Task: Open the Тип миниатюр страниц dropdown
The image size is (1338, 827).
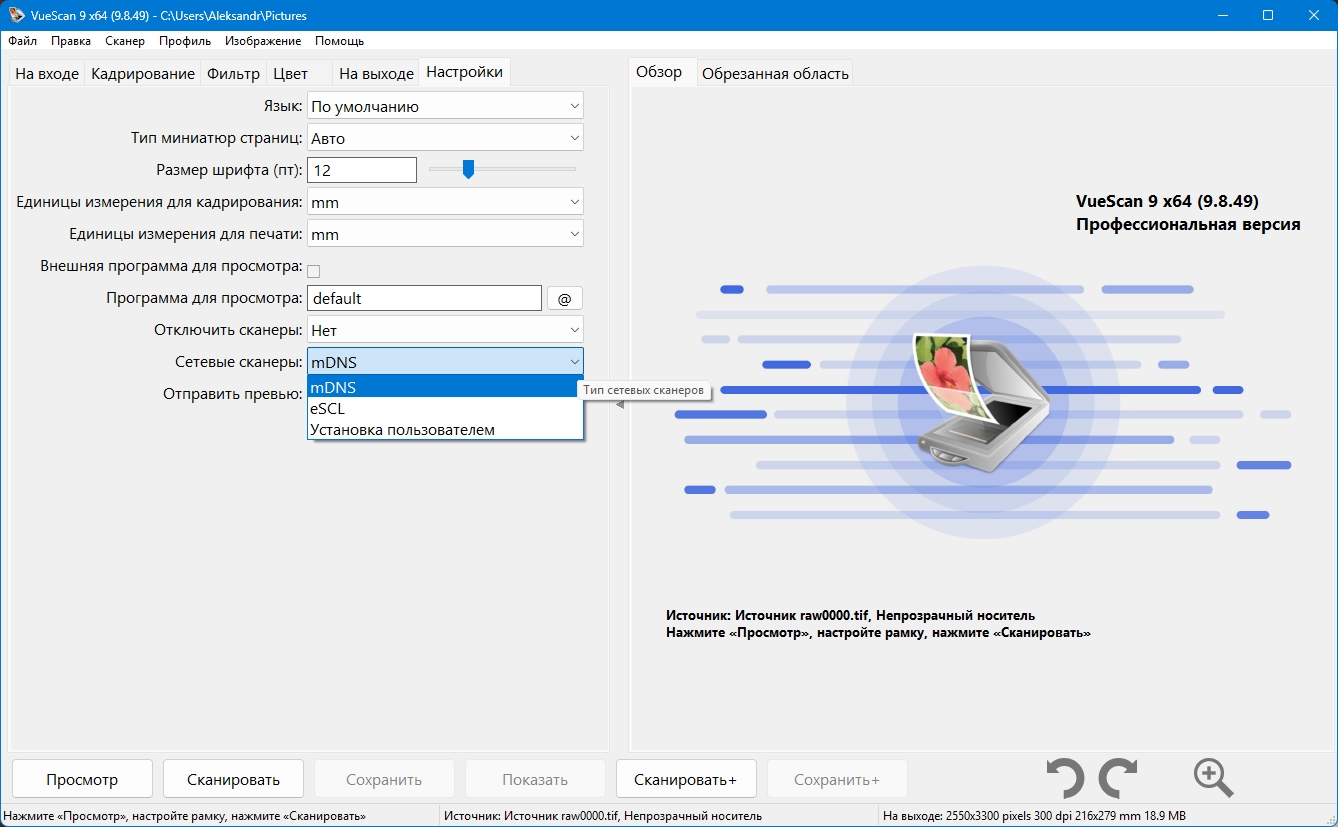Action: [x=445, y=138]
